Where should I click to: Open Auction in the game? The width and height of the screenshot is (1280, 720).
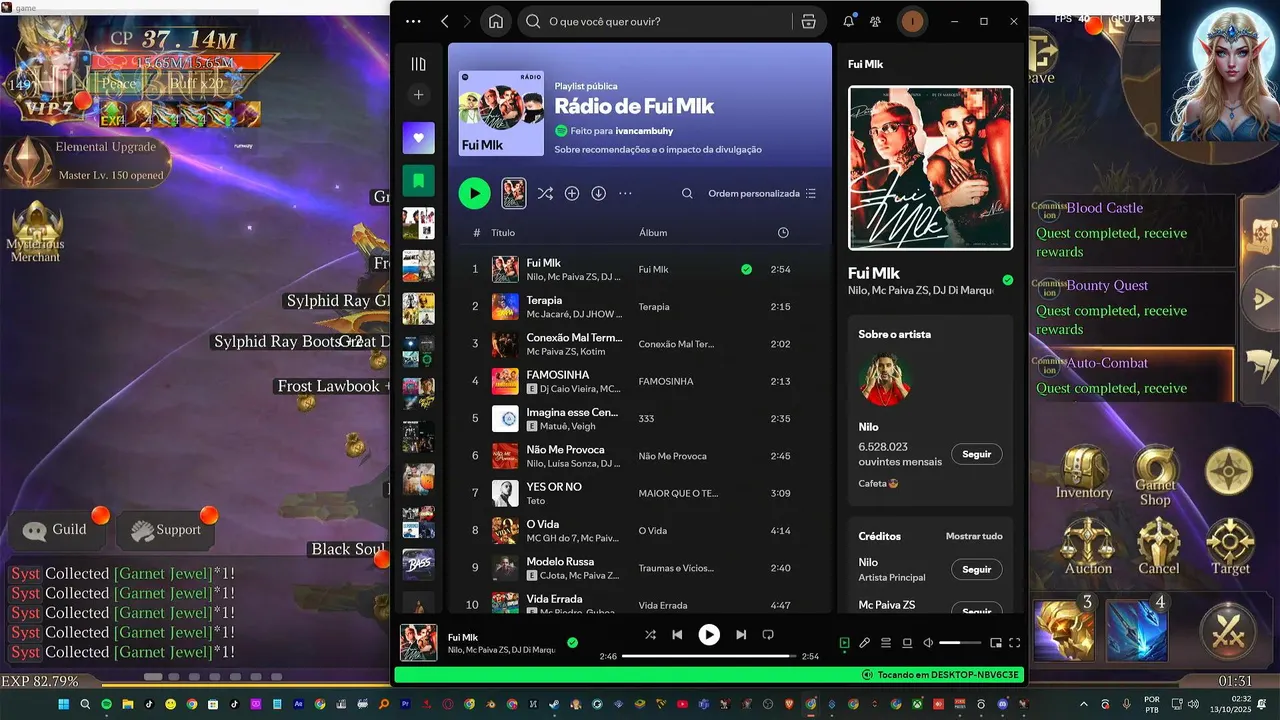click(1088, 547)
